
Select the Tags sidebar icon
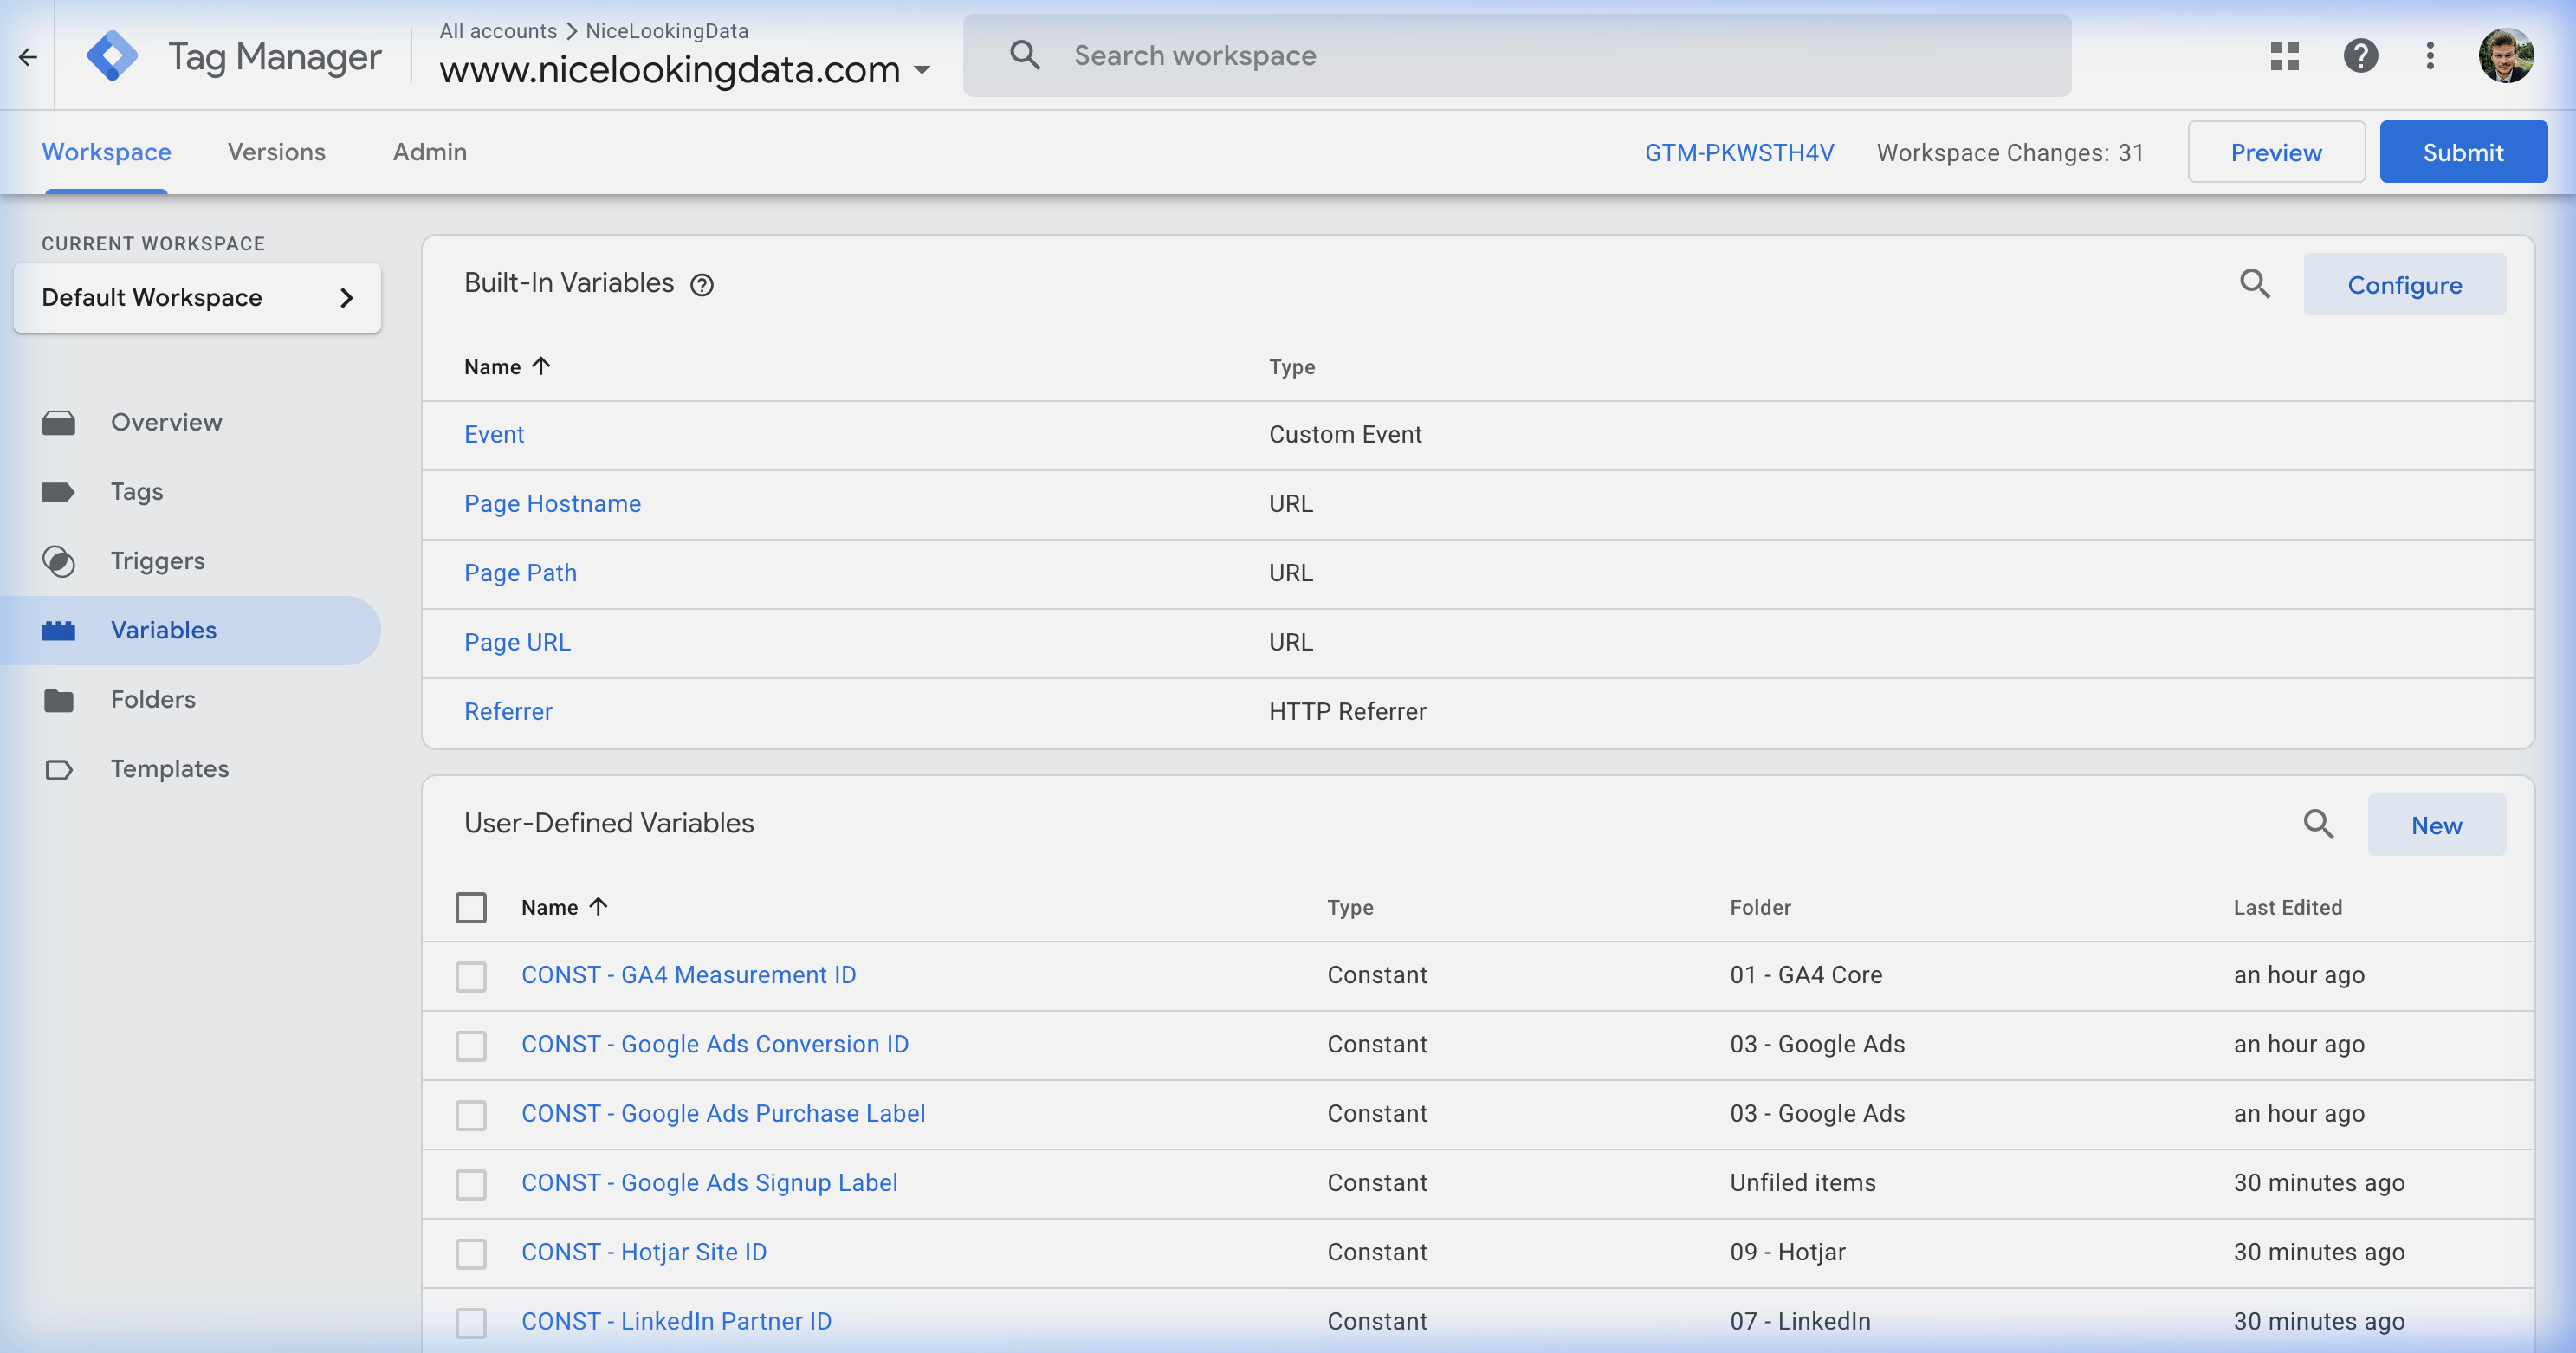[x=60, y=491]
